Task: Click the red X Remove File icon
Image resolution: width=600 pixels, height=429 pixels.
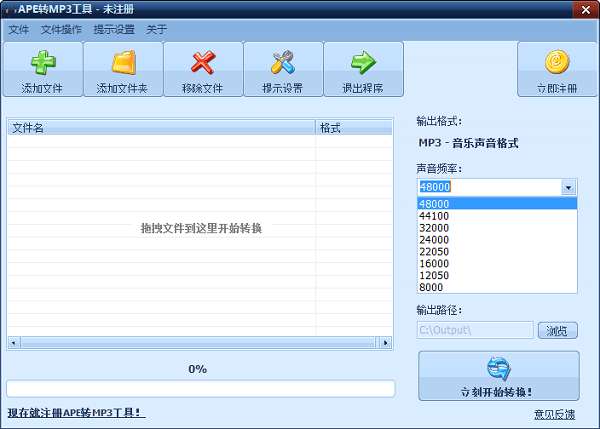Action: coord(203,62)
